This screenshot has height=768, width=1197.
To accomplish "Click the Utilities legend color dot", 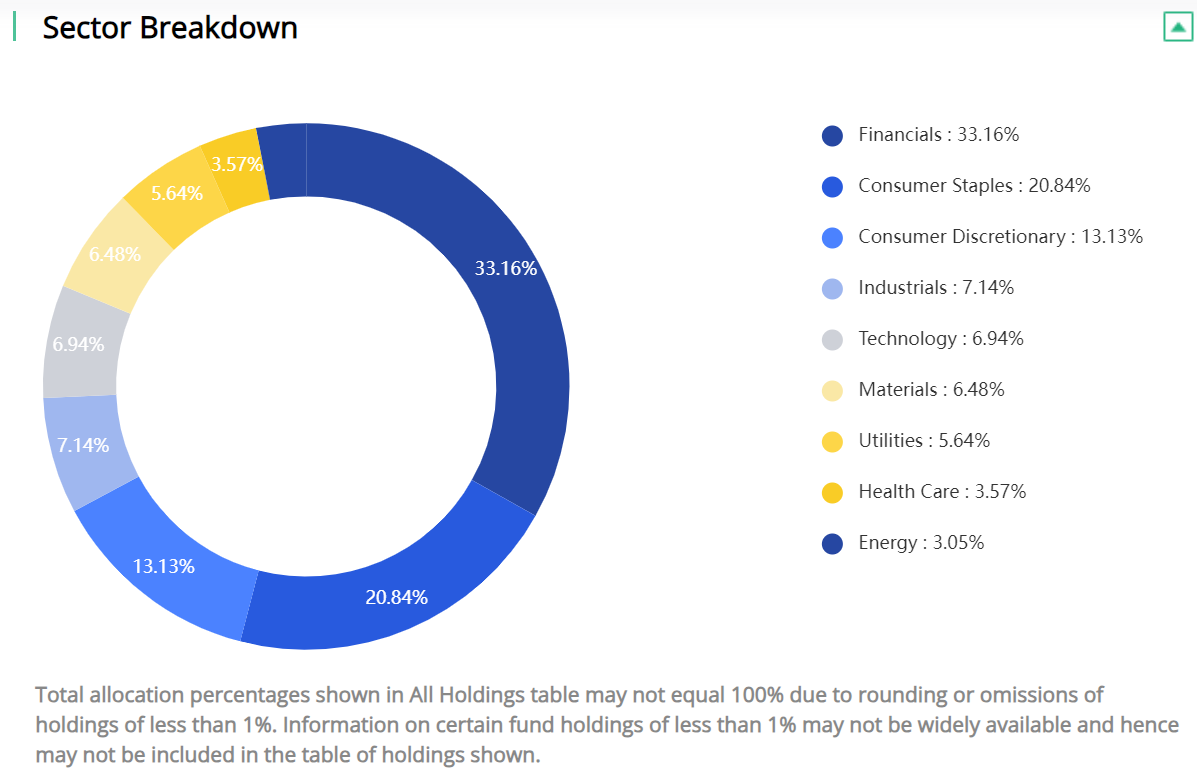I will pos(832,441).
